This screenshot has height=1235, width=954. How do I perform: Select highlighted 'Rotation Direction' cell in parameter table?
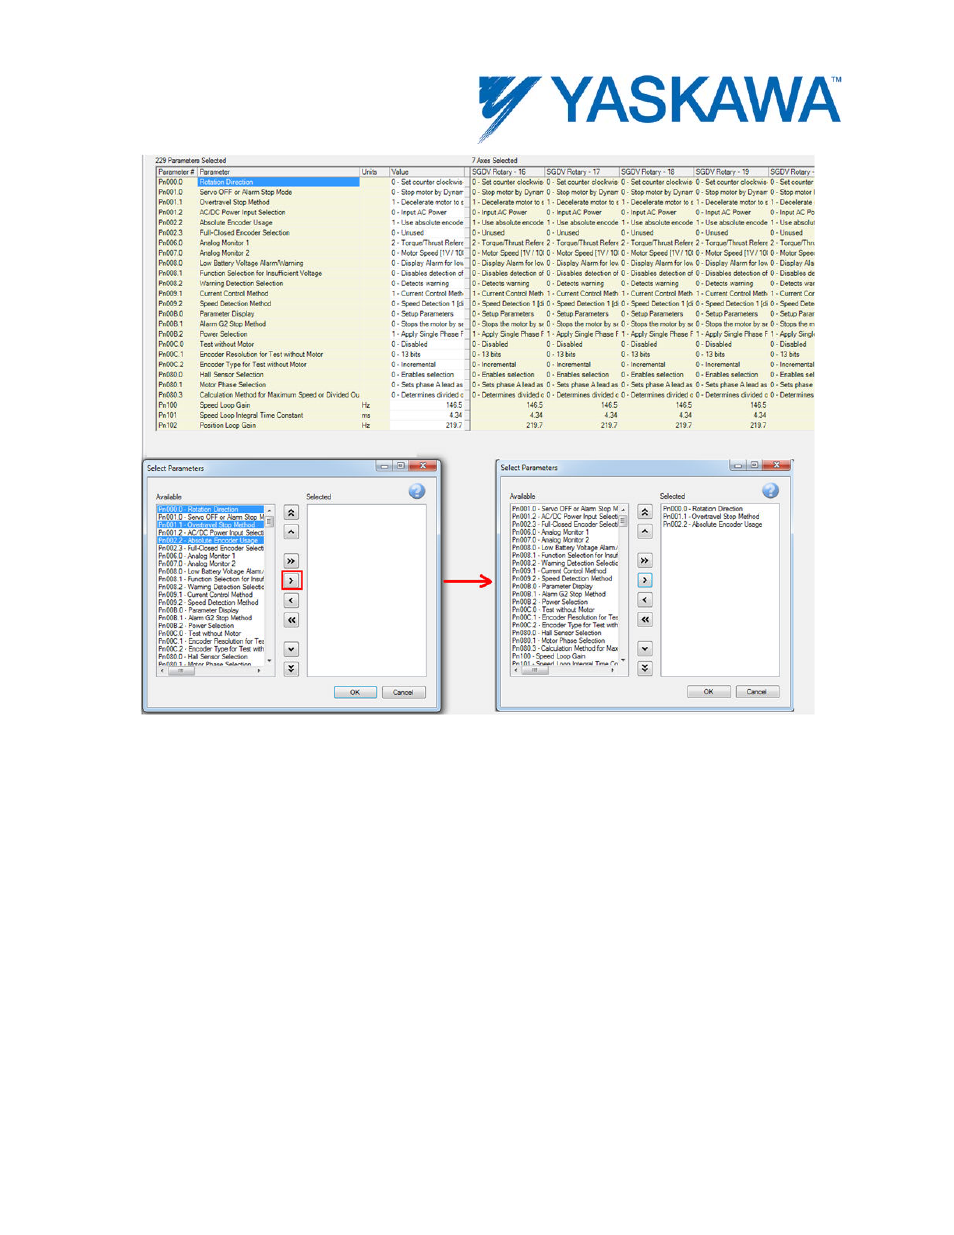click(278, 182)
